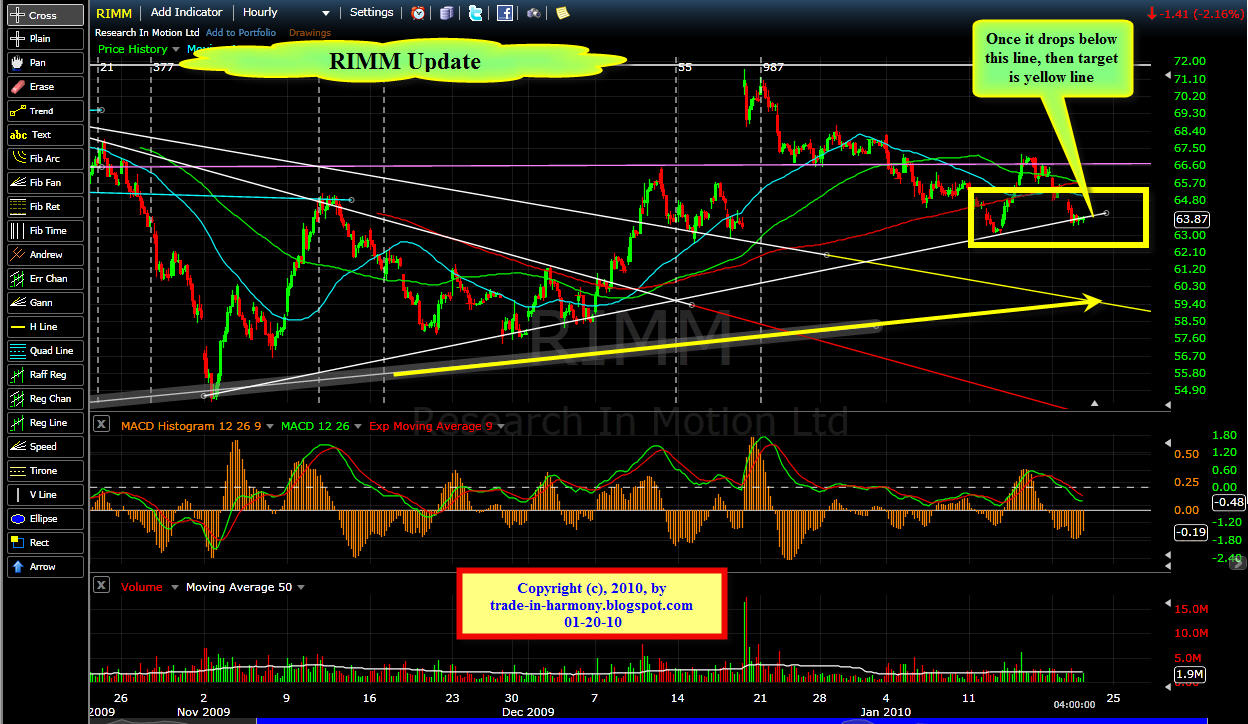Image resolution: width=1248 pixels, height=724 pixels.
Task: Expand the Exp Moving Average 9 dropdown
Action: 502,424
